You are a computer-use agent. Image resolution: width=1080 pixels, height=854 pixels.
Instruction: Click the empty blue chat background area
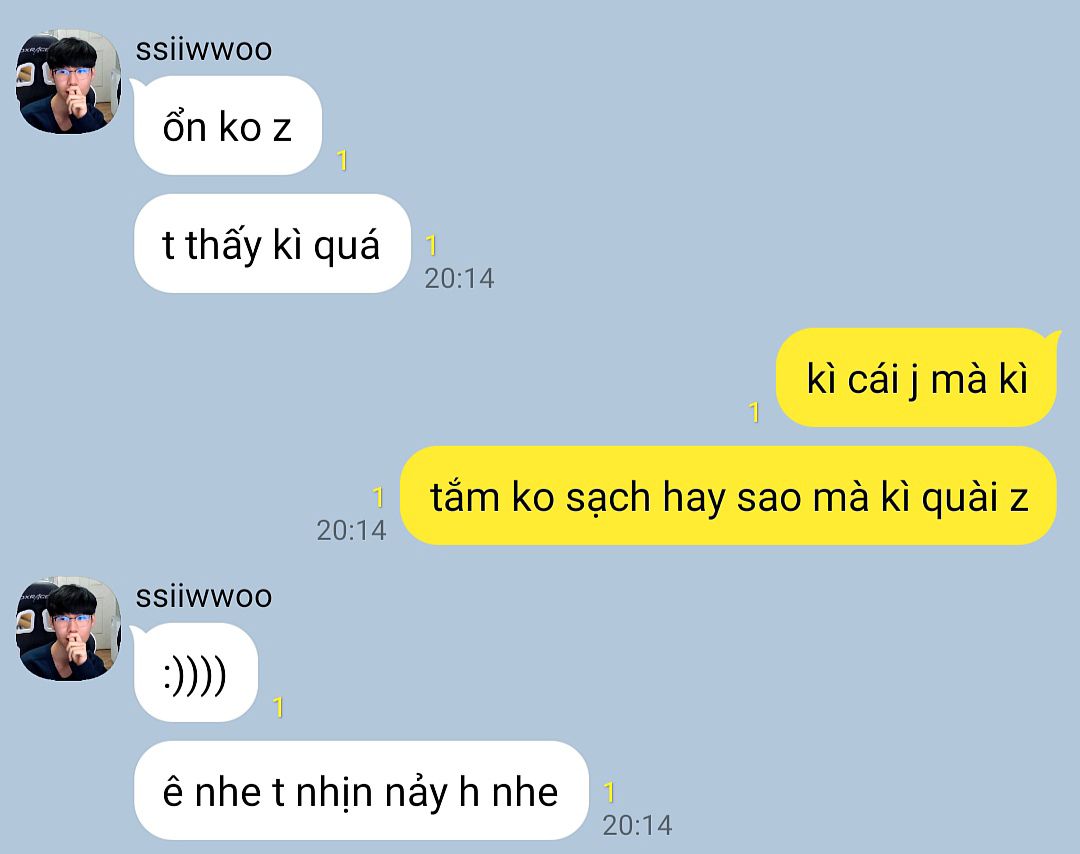pos(758,172)
